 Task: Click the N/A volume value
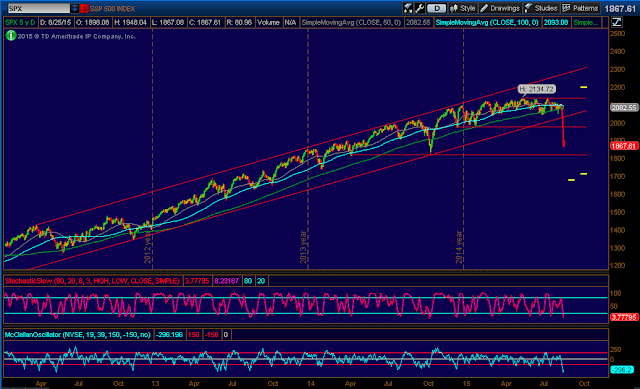(290, 22)
